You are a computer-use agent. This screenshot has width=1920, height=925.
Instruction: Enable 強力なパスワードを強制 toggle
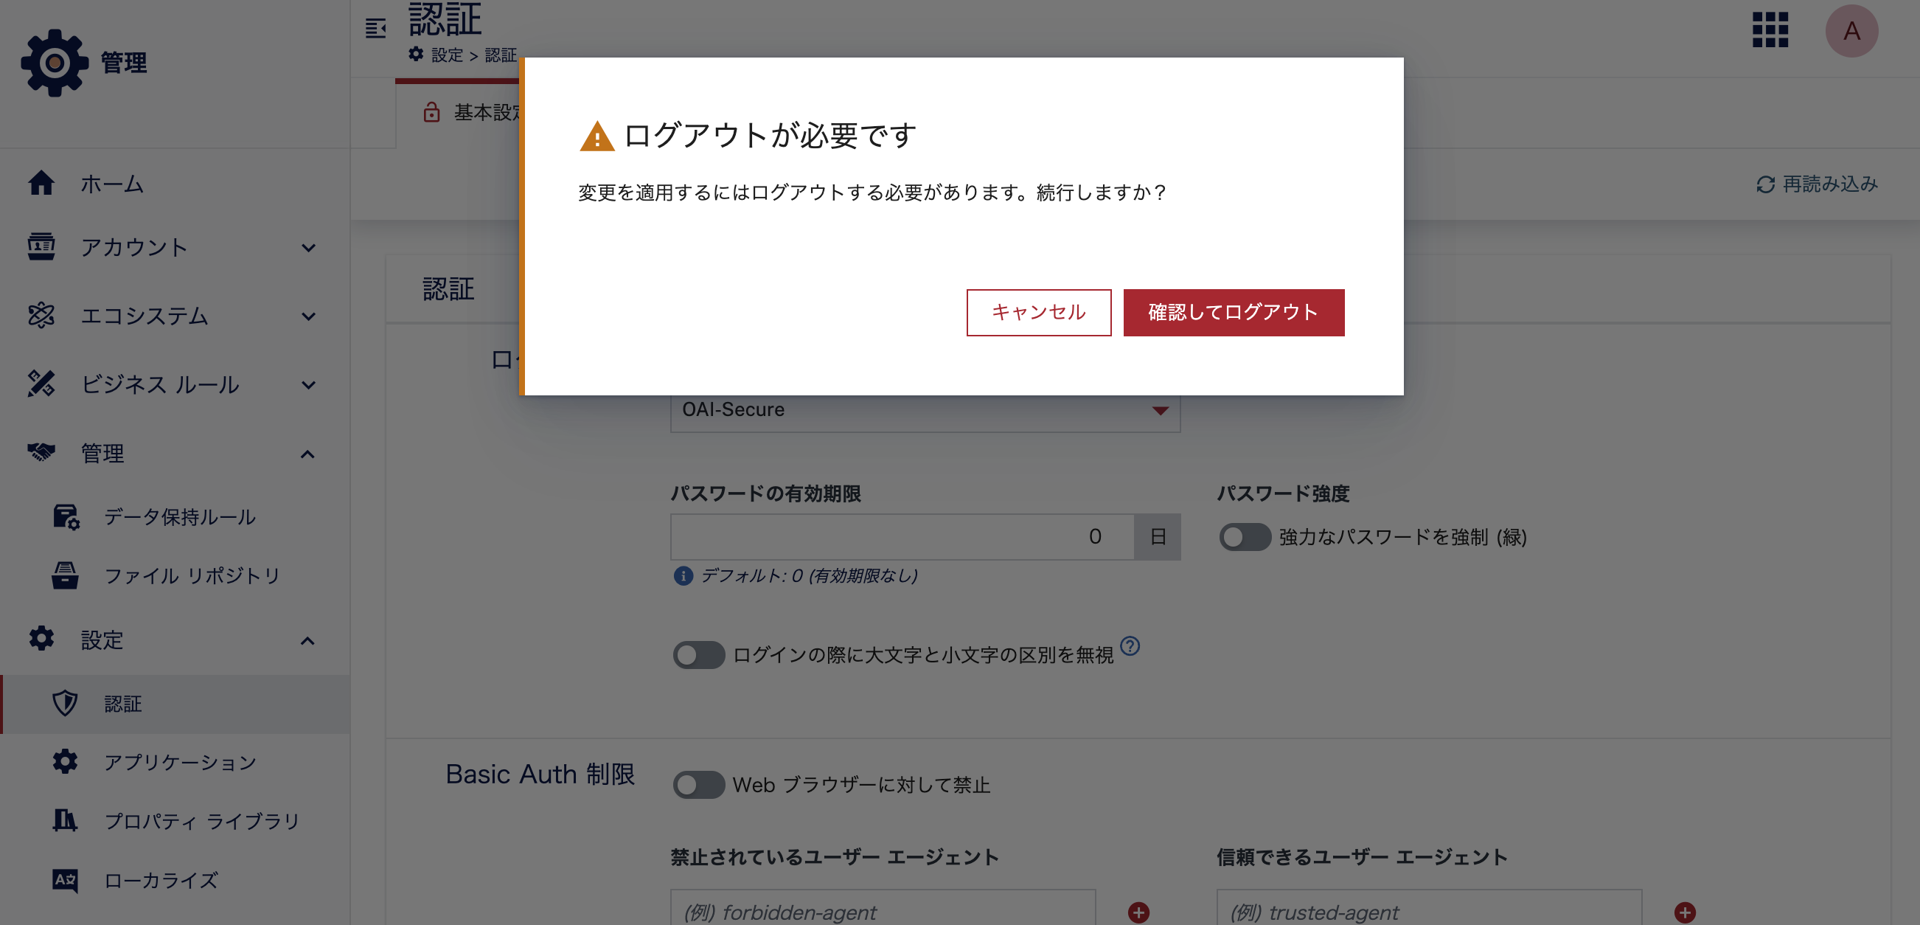tap(1244, 537)
